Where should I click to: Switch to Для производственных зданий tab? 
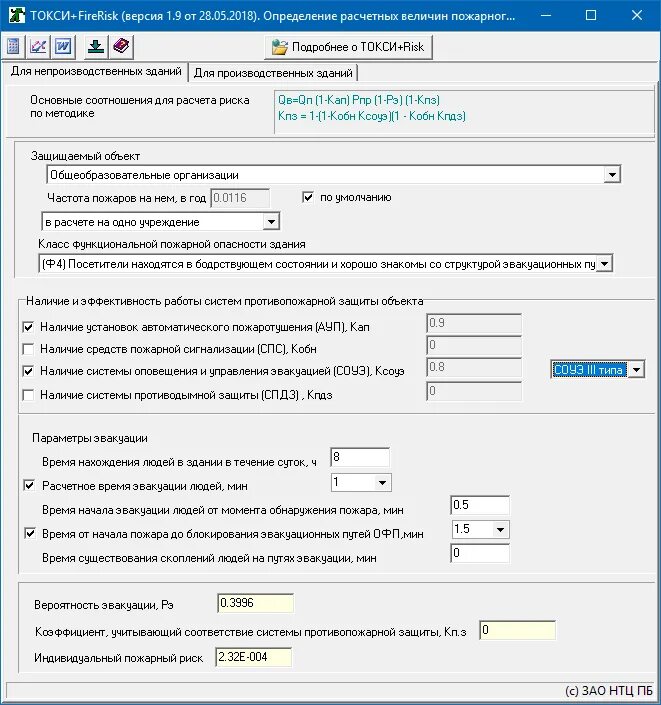point(273,73)
